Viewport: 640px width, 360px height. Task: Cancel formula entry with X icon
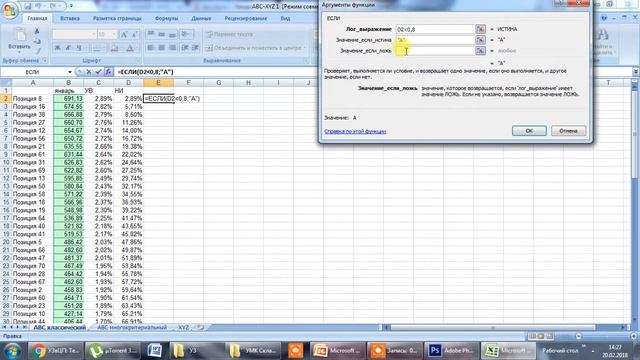point(89,72)
